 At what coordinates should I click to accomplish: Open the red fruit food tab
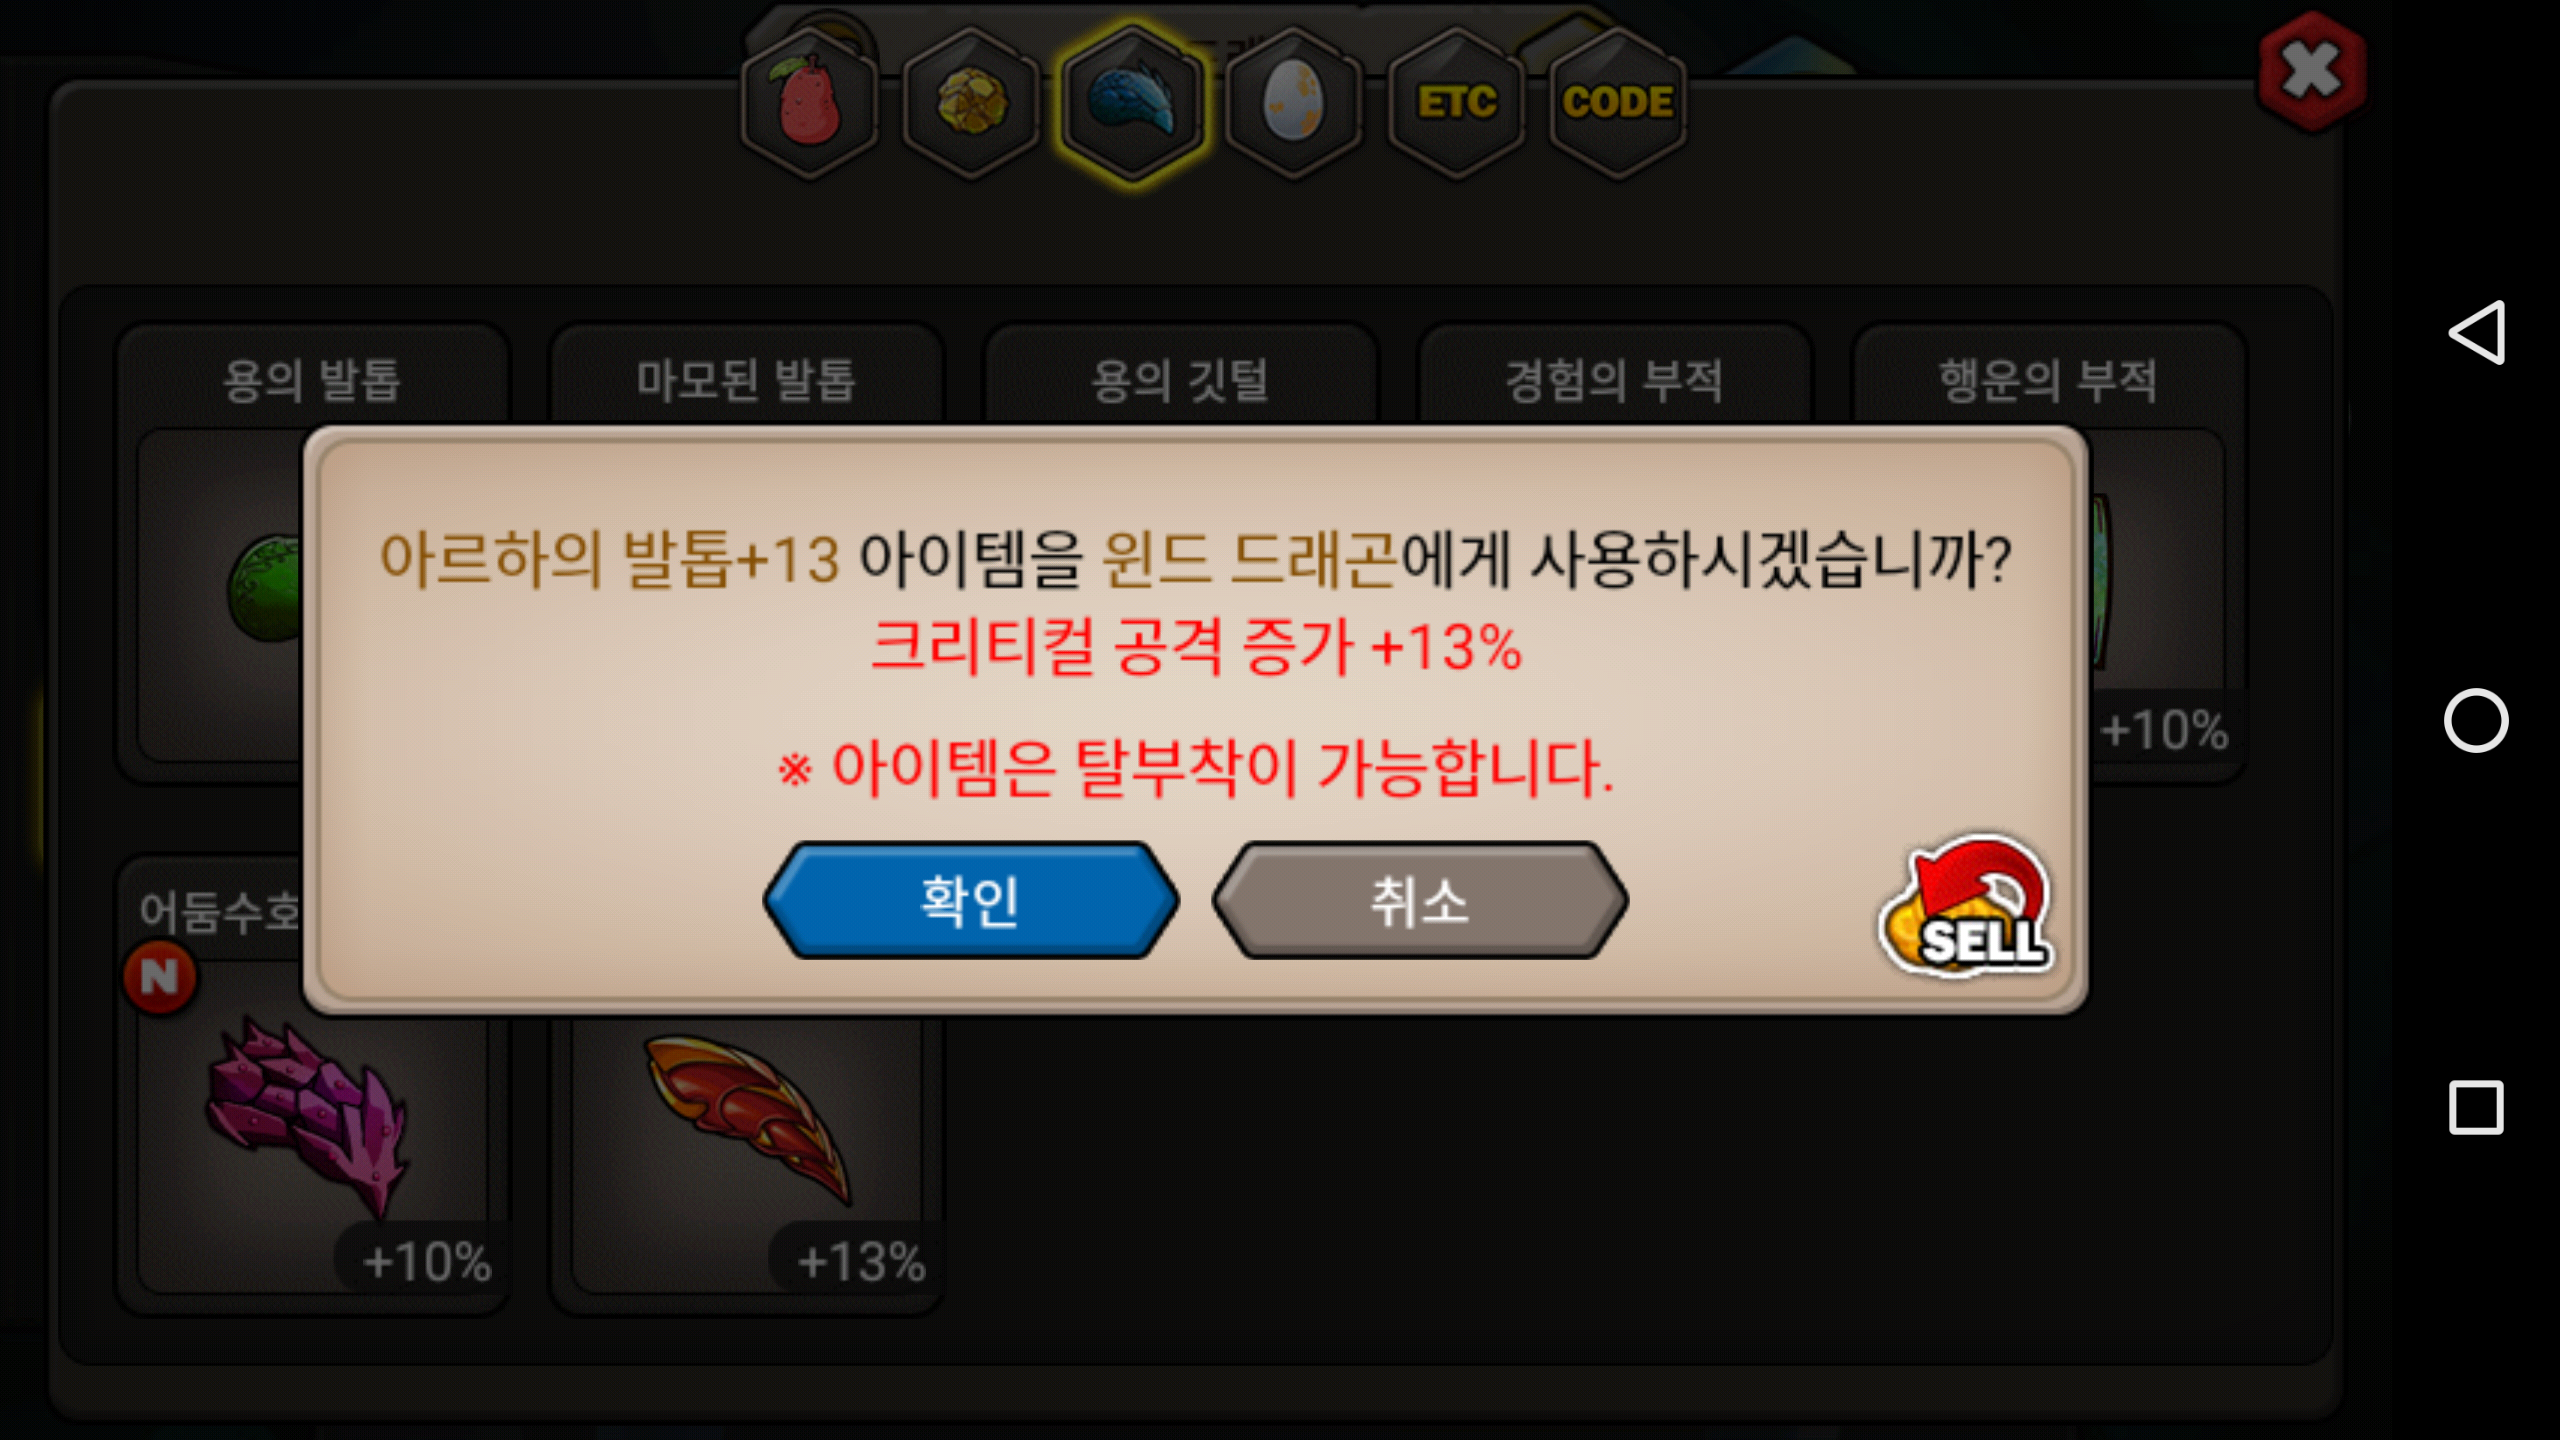coord(809,103)
